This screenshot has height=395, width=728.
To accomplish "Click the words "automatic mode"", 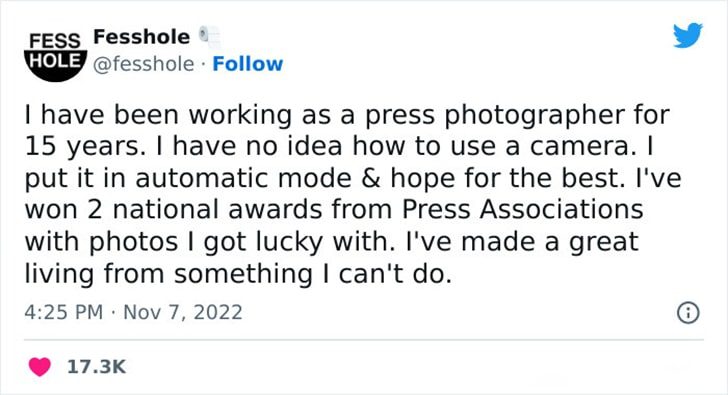I will 243,178.
